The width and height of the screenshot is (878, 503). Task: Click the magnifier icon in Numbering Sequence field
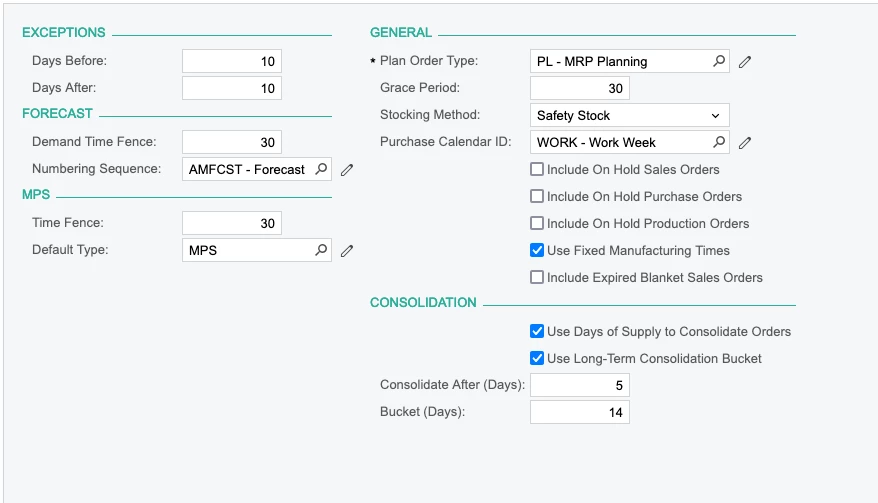click(x=320, y=169)
